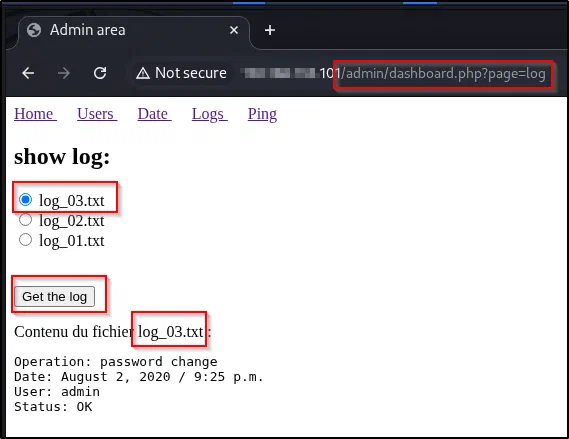Screen dimensions: 569x439
Task: Go back with the browser back arrow
Action: 28,73
